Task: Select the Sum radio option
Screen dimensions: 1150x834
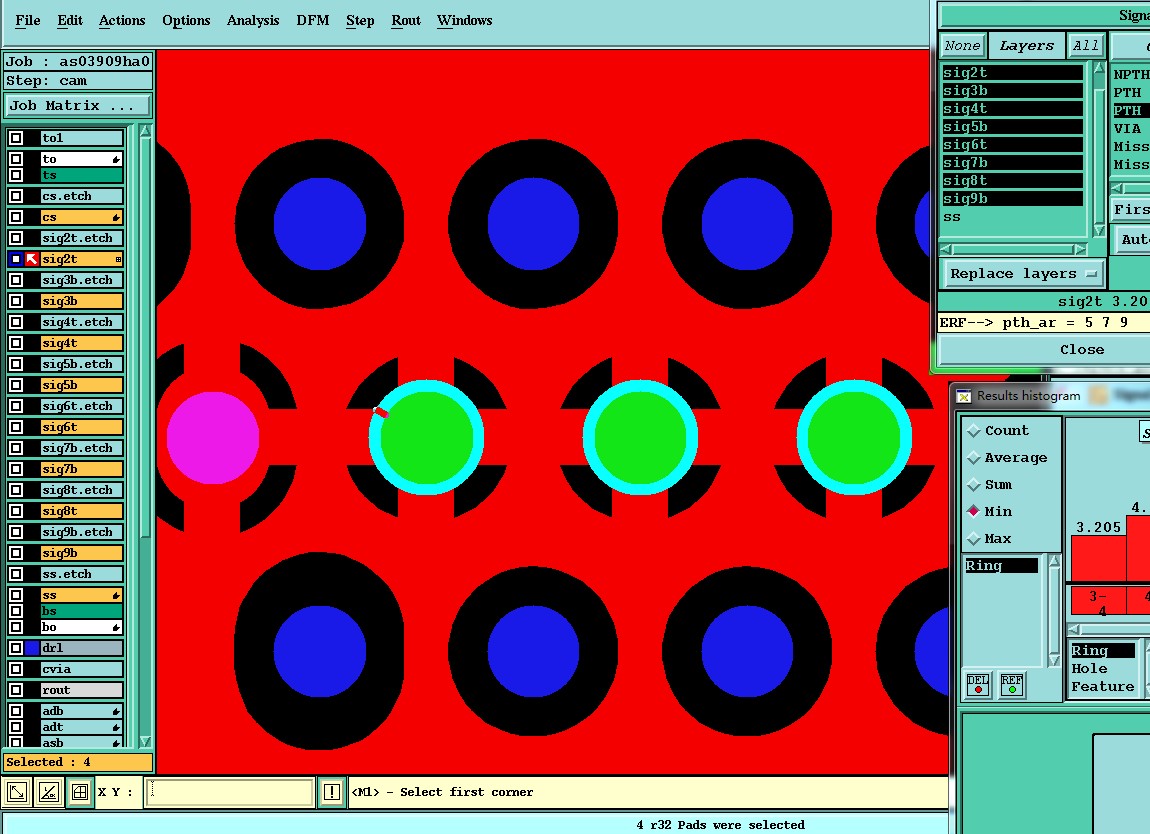Action: click(x=973, y=485)
